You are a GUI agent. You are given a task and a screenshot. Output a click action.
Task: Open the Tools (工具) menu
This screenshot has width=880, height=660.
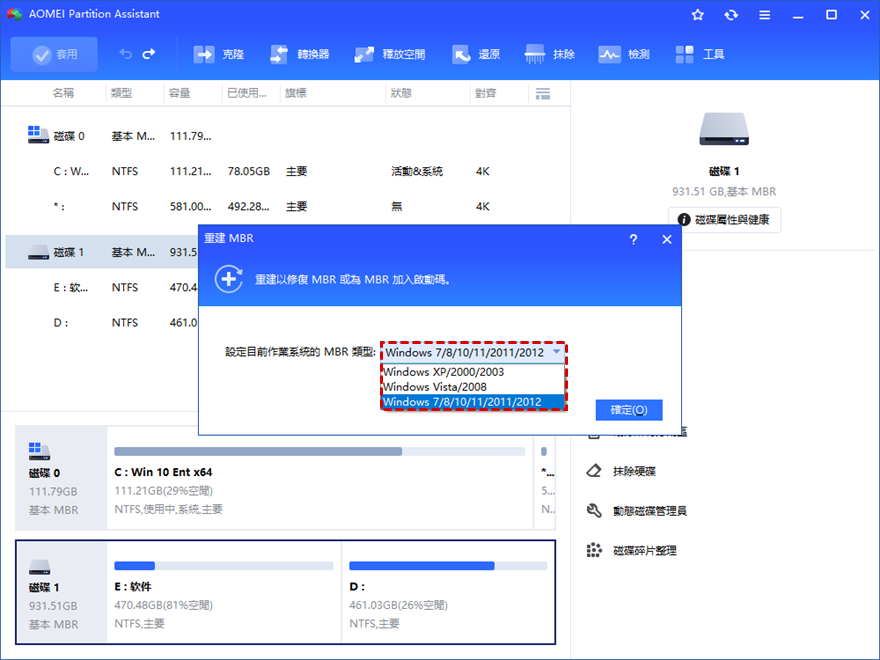(699, 54)
